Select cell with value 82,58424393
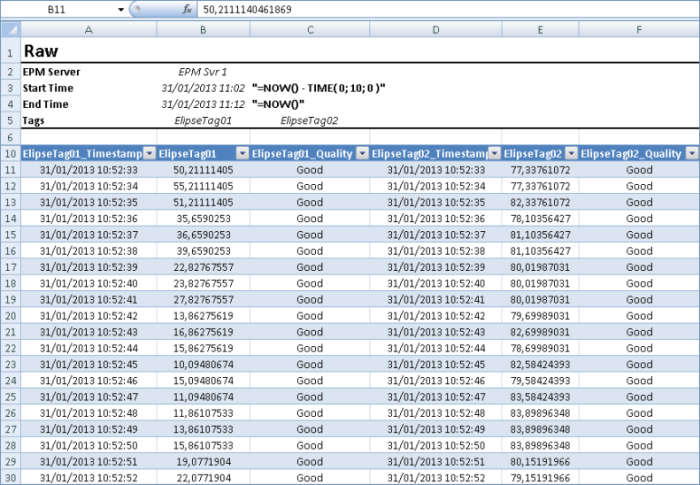The height and width of the screenshot is (485, 700). pos(540,364)
